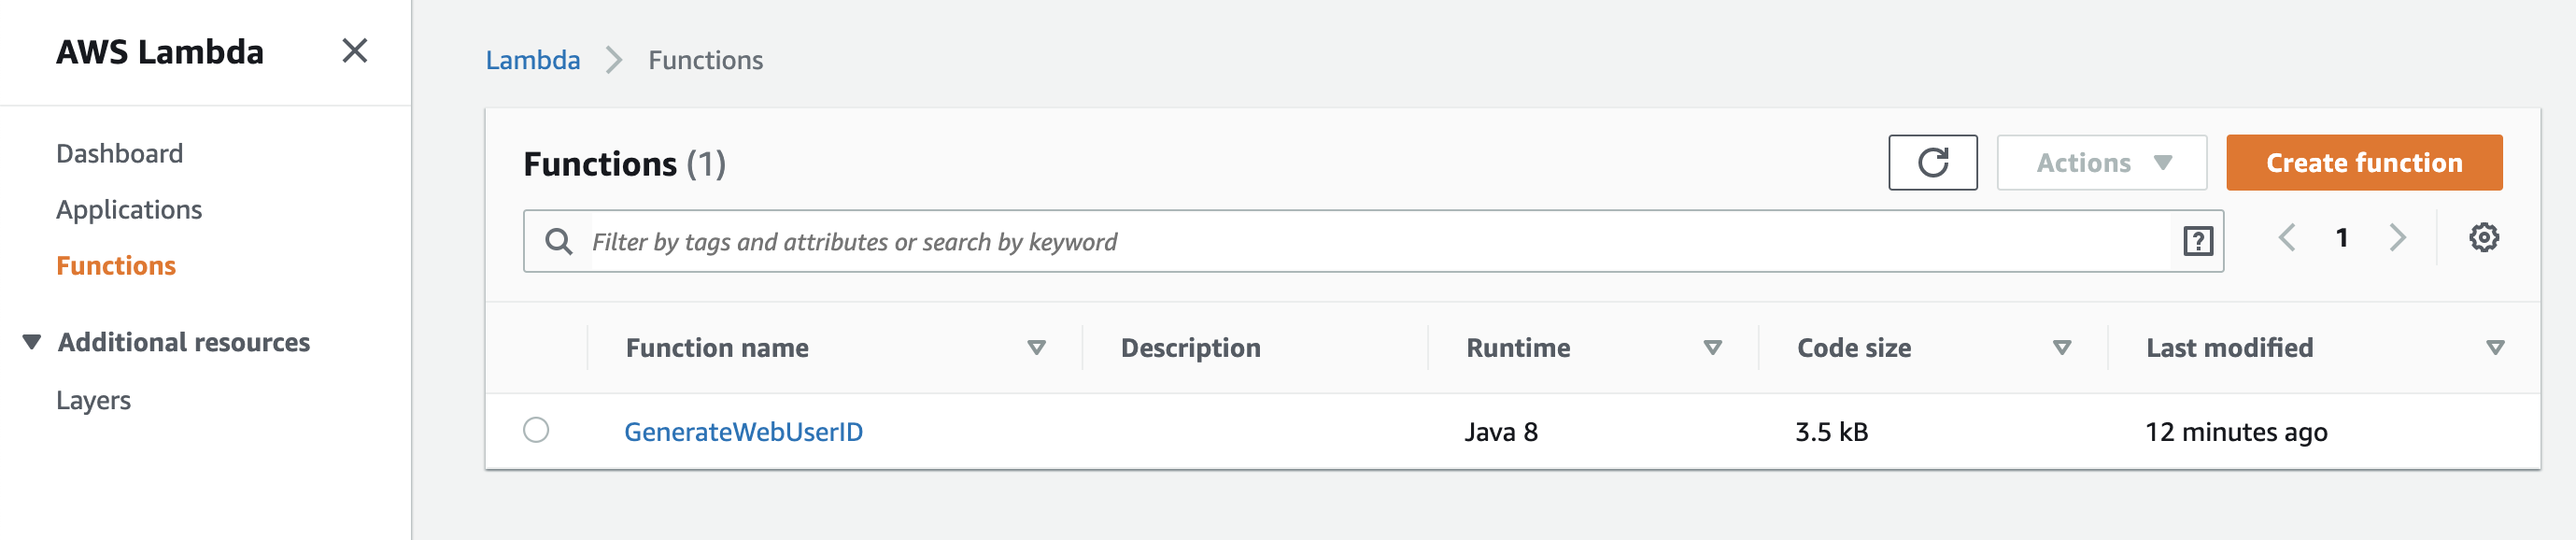Close the AWS Lambda sidebar
The image size is (2576, 540).
click(355, 51)
